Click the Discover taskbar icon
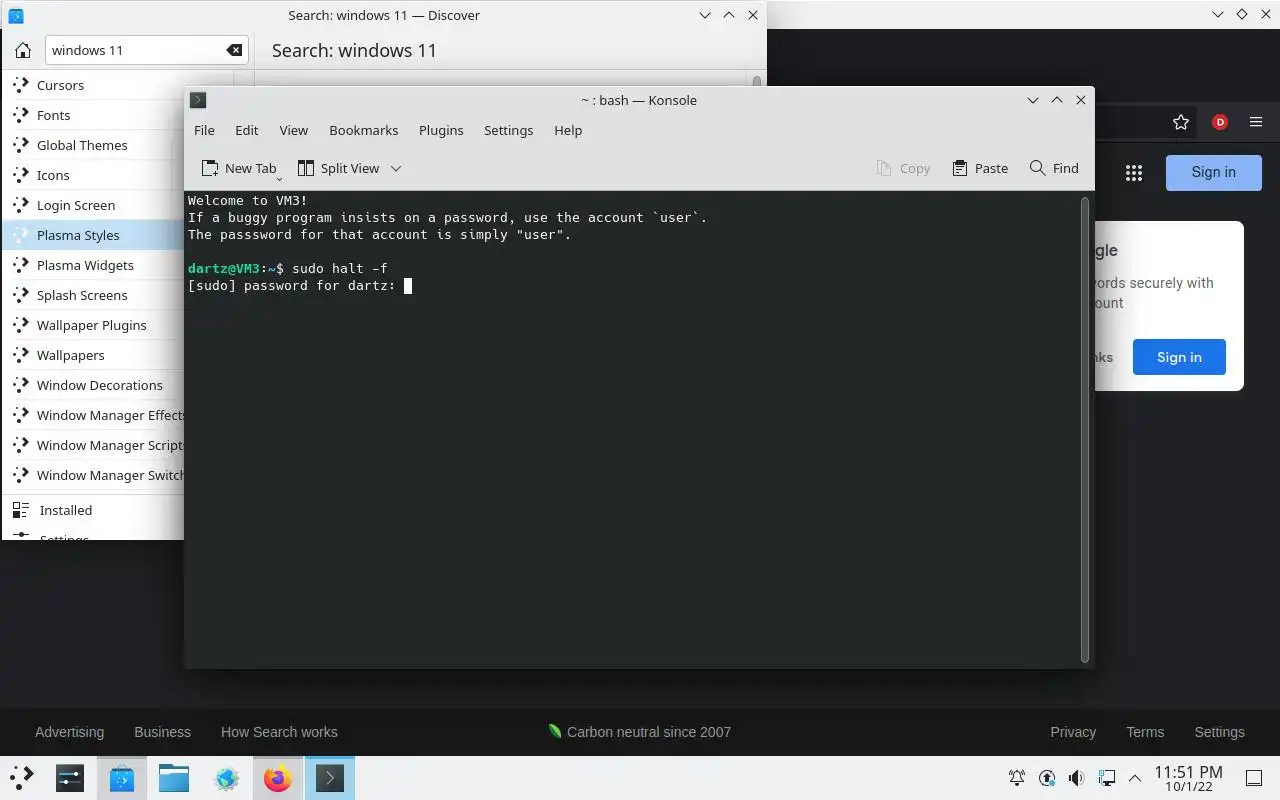 click(x=122, y=778)
